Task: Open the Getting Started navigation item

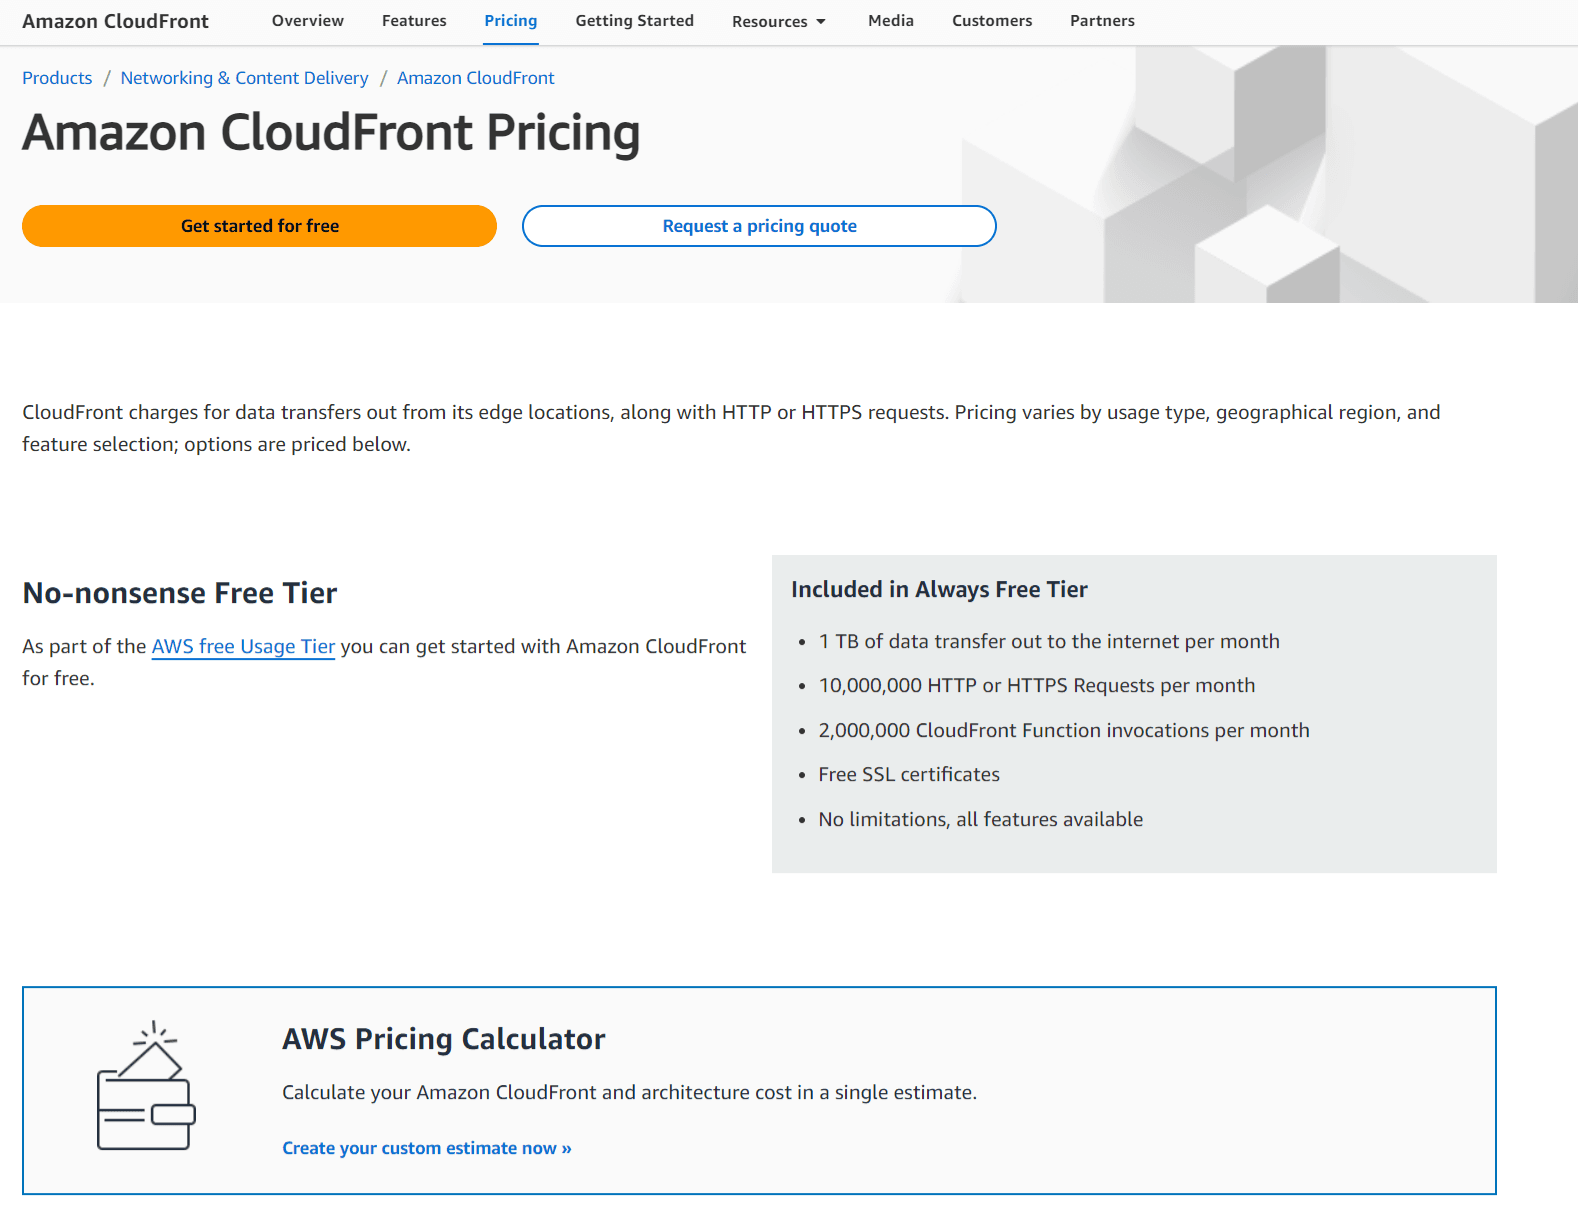Action: (634, 21)
